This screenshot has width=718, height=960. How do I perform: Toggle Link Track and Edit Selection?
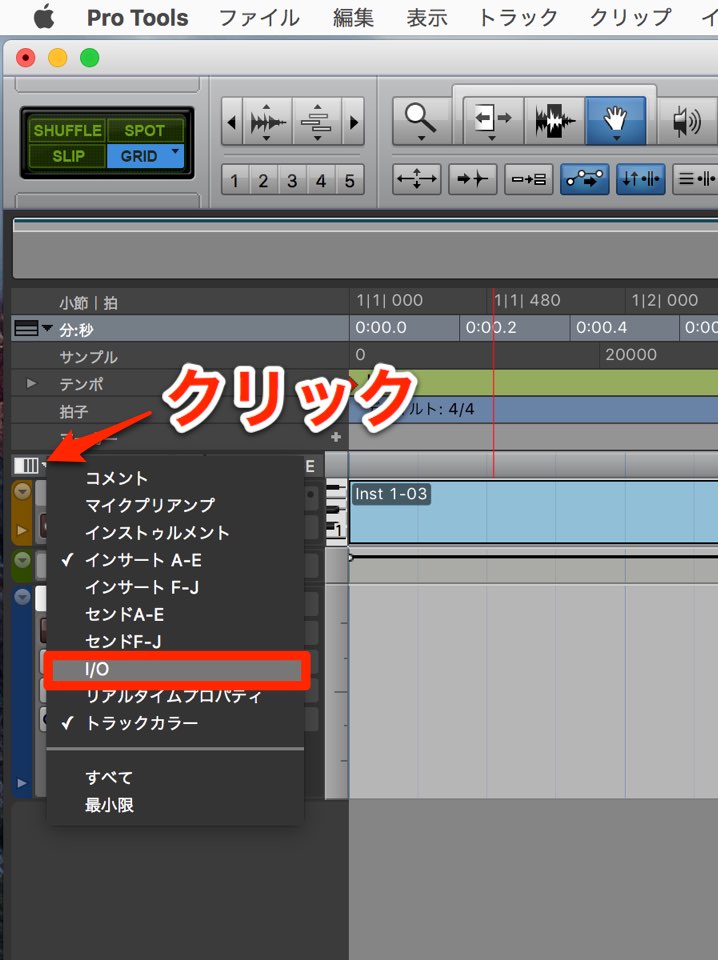coord(695,179)
